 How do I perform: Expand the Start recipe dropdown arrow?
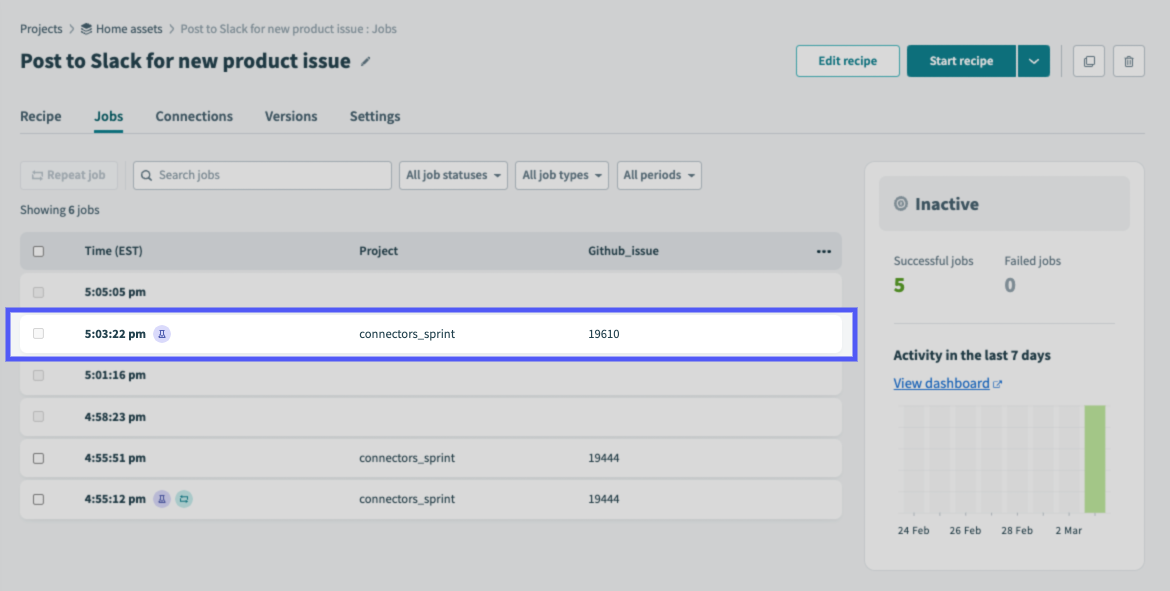tap(1034, 61)
